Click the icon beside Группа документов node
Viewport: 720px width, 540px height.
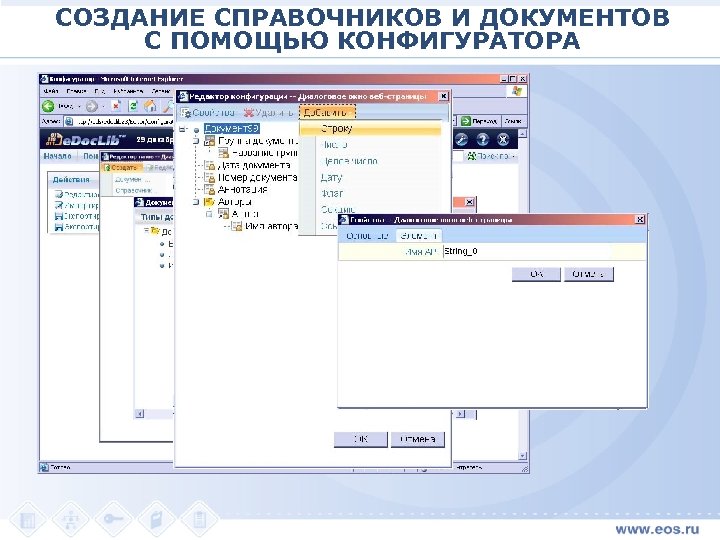(209, 141)
